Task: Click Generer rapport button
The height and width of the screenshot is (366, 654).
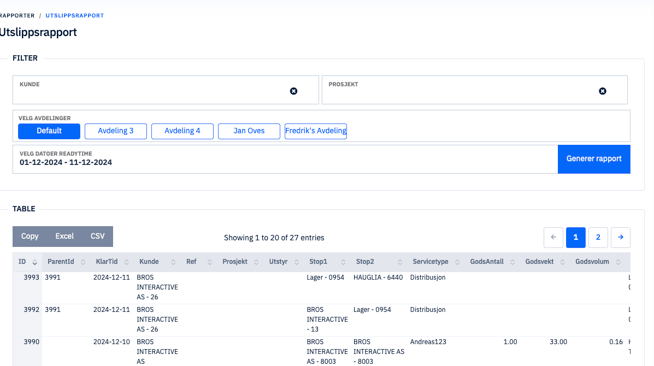Action: pos(594,159)
